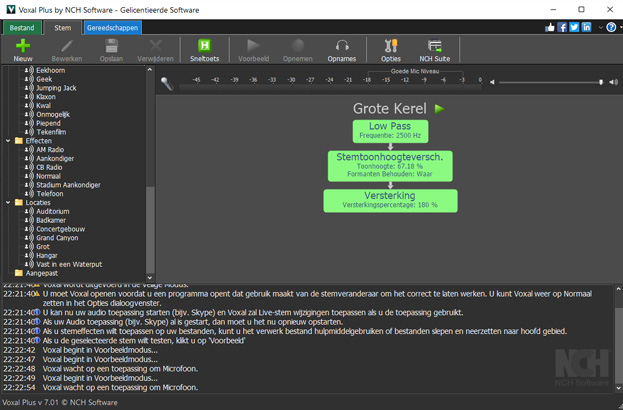Select the Auditorium location
The image size is (623, 410).
tap(52, 211)
